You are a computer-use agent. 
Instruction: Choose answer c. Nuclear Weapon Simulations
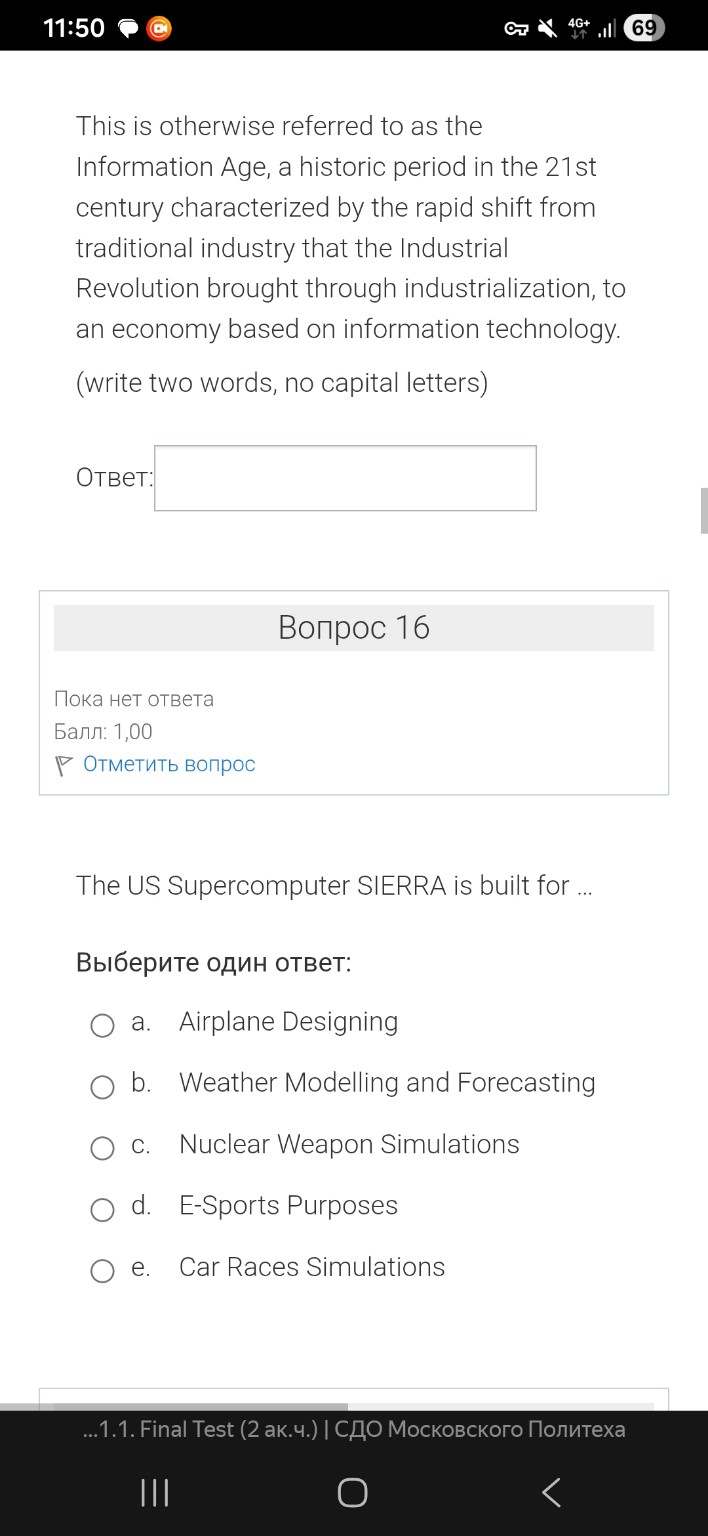pyautogui.click(x=102, y=1148)
